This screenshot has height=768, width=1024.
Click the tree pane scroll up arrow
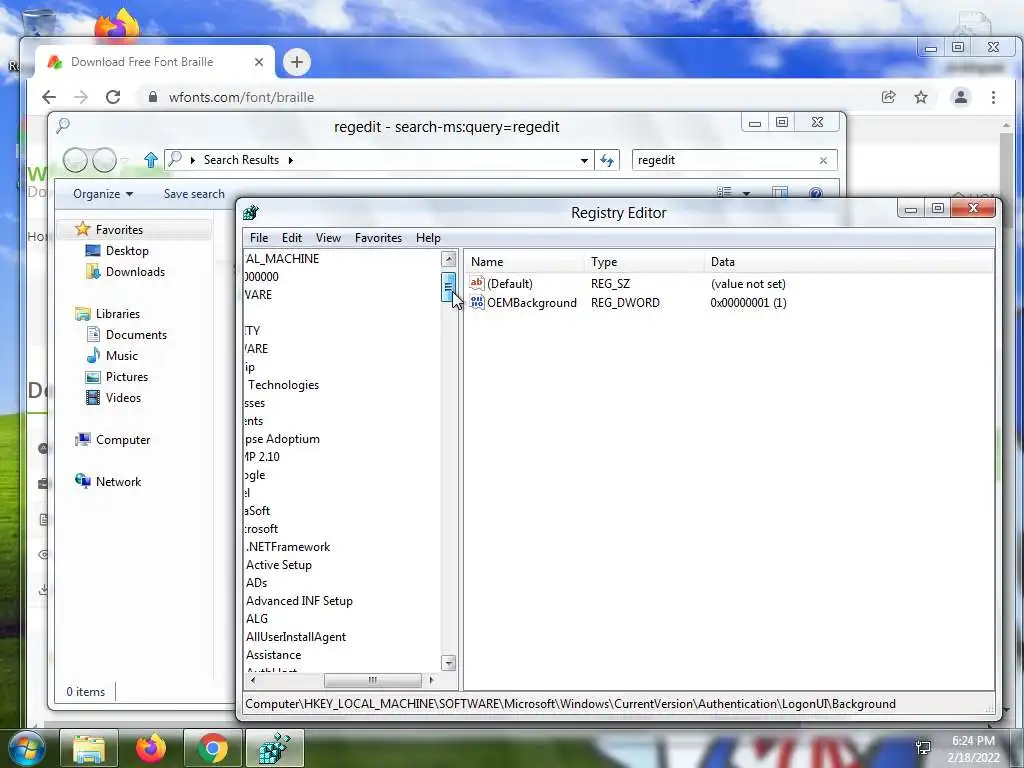[449, 259]
